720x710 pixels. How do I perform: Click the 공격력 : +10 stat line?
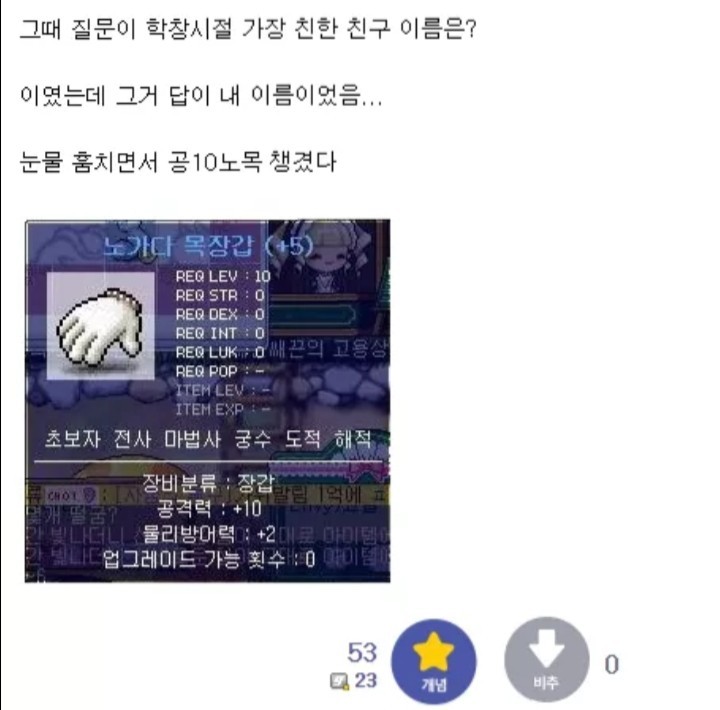[x=209, y=508]
